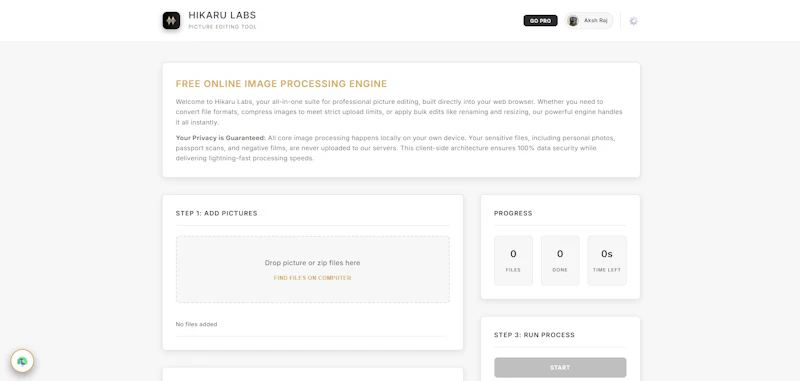Click the greyed START button
This screenshot has width=800, height=381.
pos(560,367)
